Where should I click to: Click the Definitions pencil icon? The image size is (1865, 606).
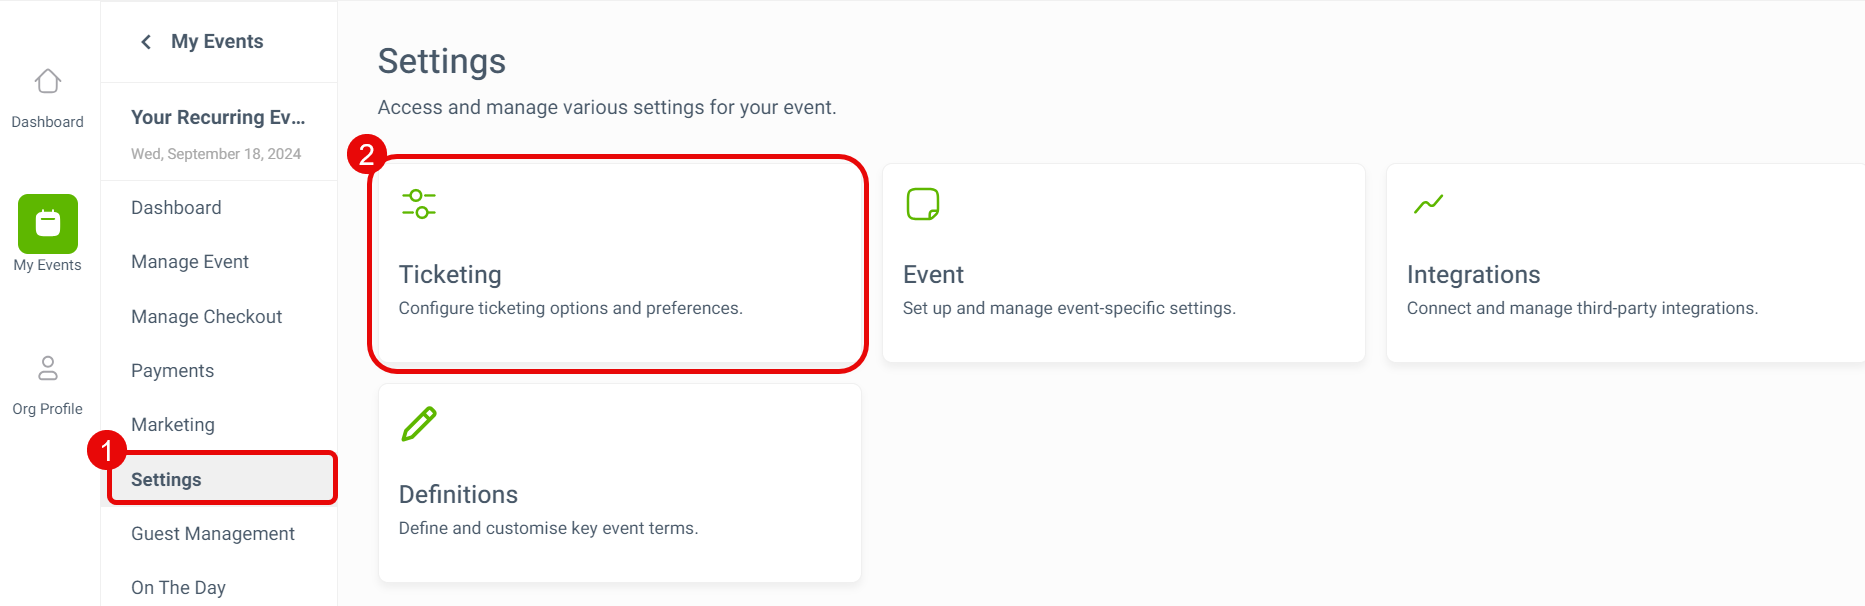pyautogui.click(x=419, y=424)
